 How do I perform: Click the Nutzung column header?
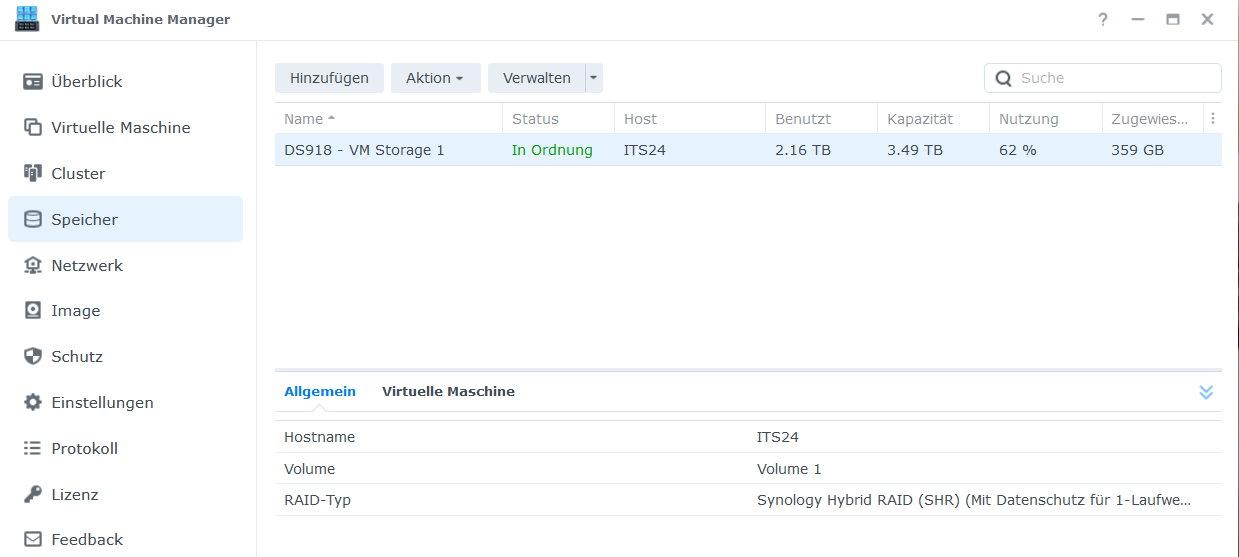1046,119
